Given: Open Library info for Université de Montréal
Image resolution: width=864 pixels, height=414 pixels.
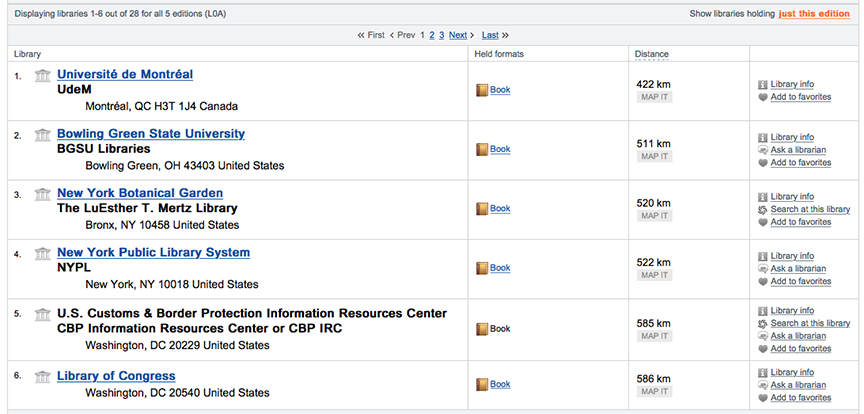Looking at the screenshot, I should [792, 84].
